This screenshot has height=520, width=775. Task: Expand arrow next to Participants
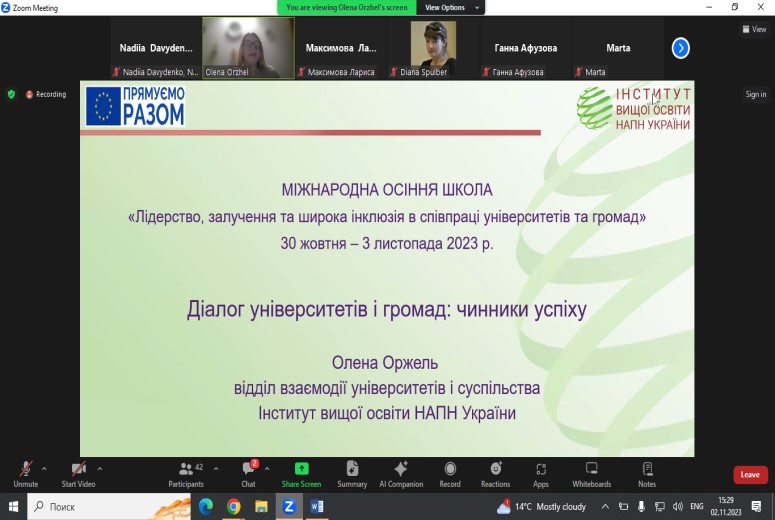point(216,468)
